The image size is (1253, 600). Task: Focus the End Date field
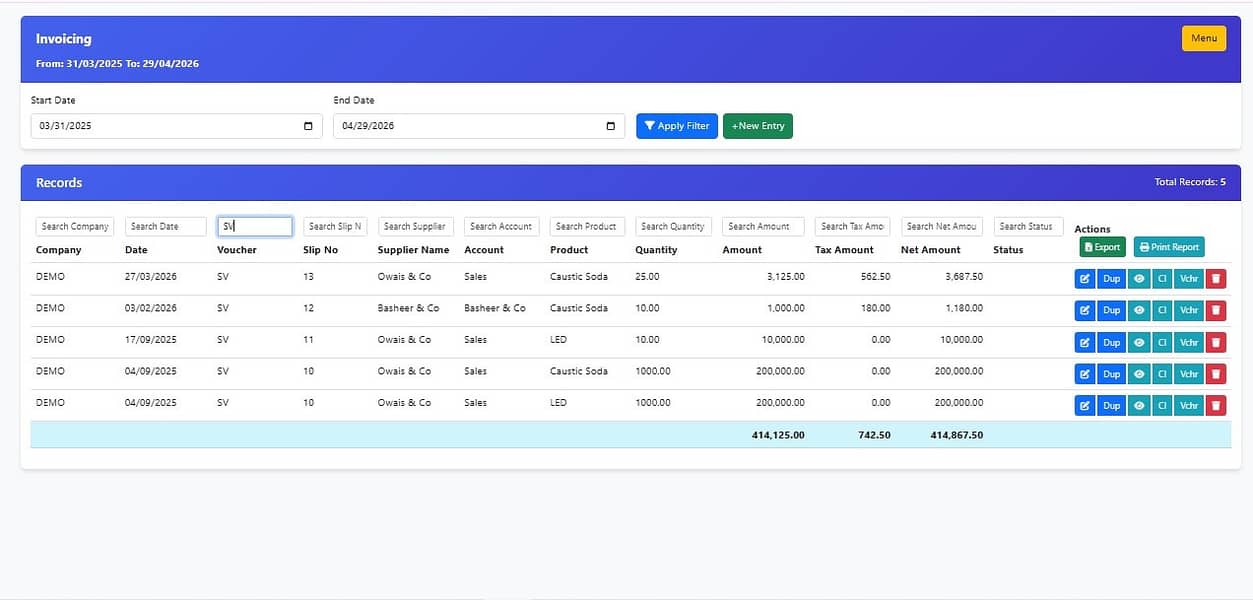pyautogui.click(x=479, y=126)
